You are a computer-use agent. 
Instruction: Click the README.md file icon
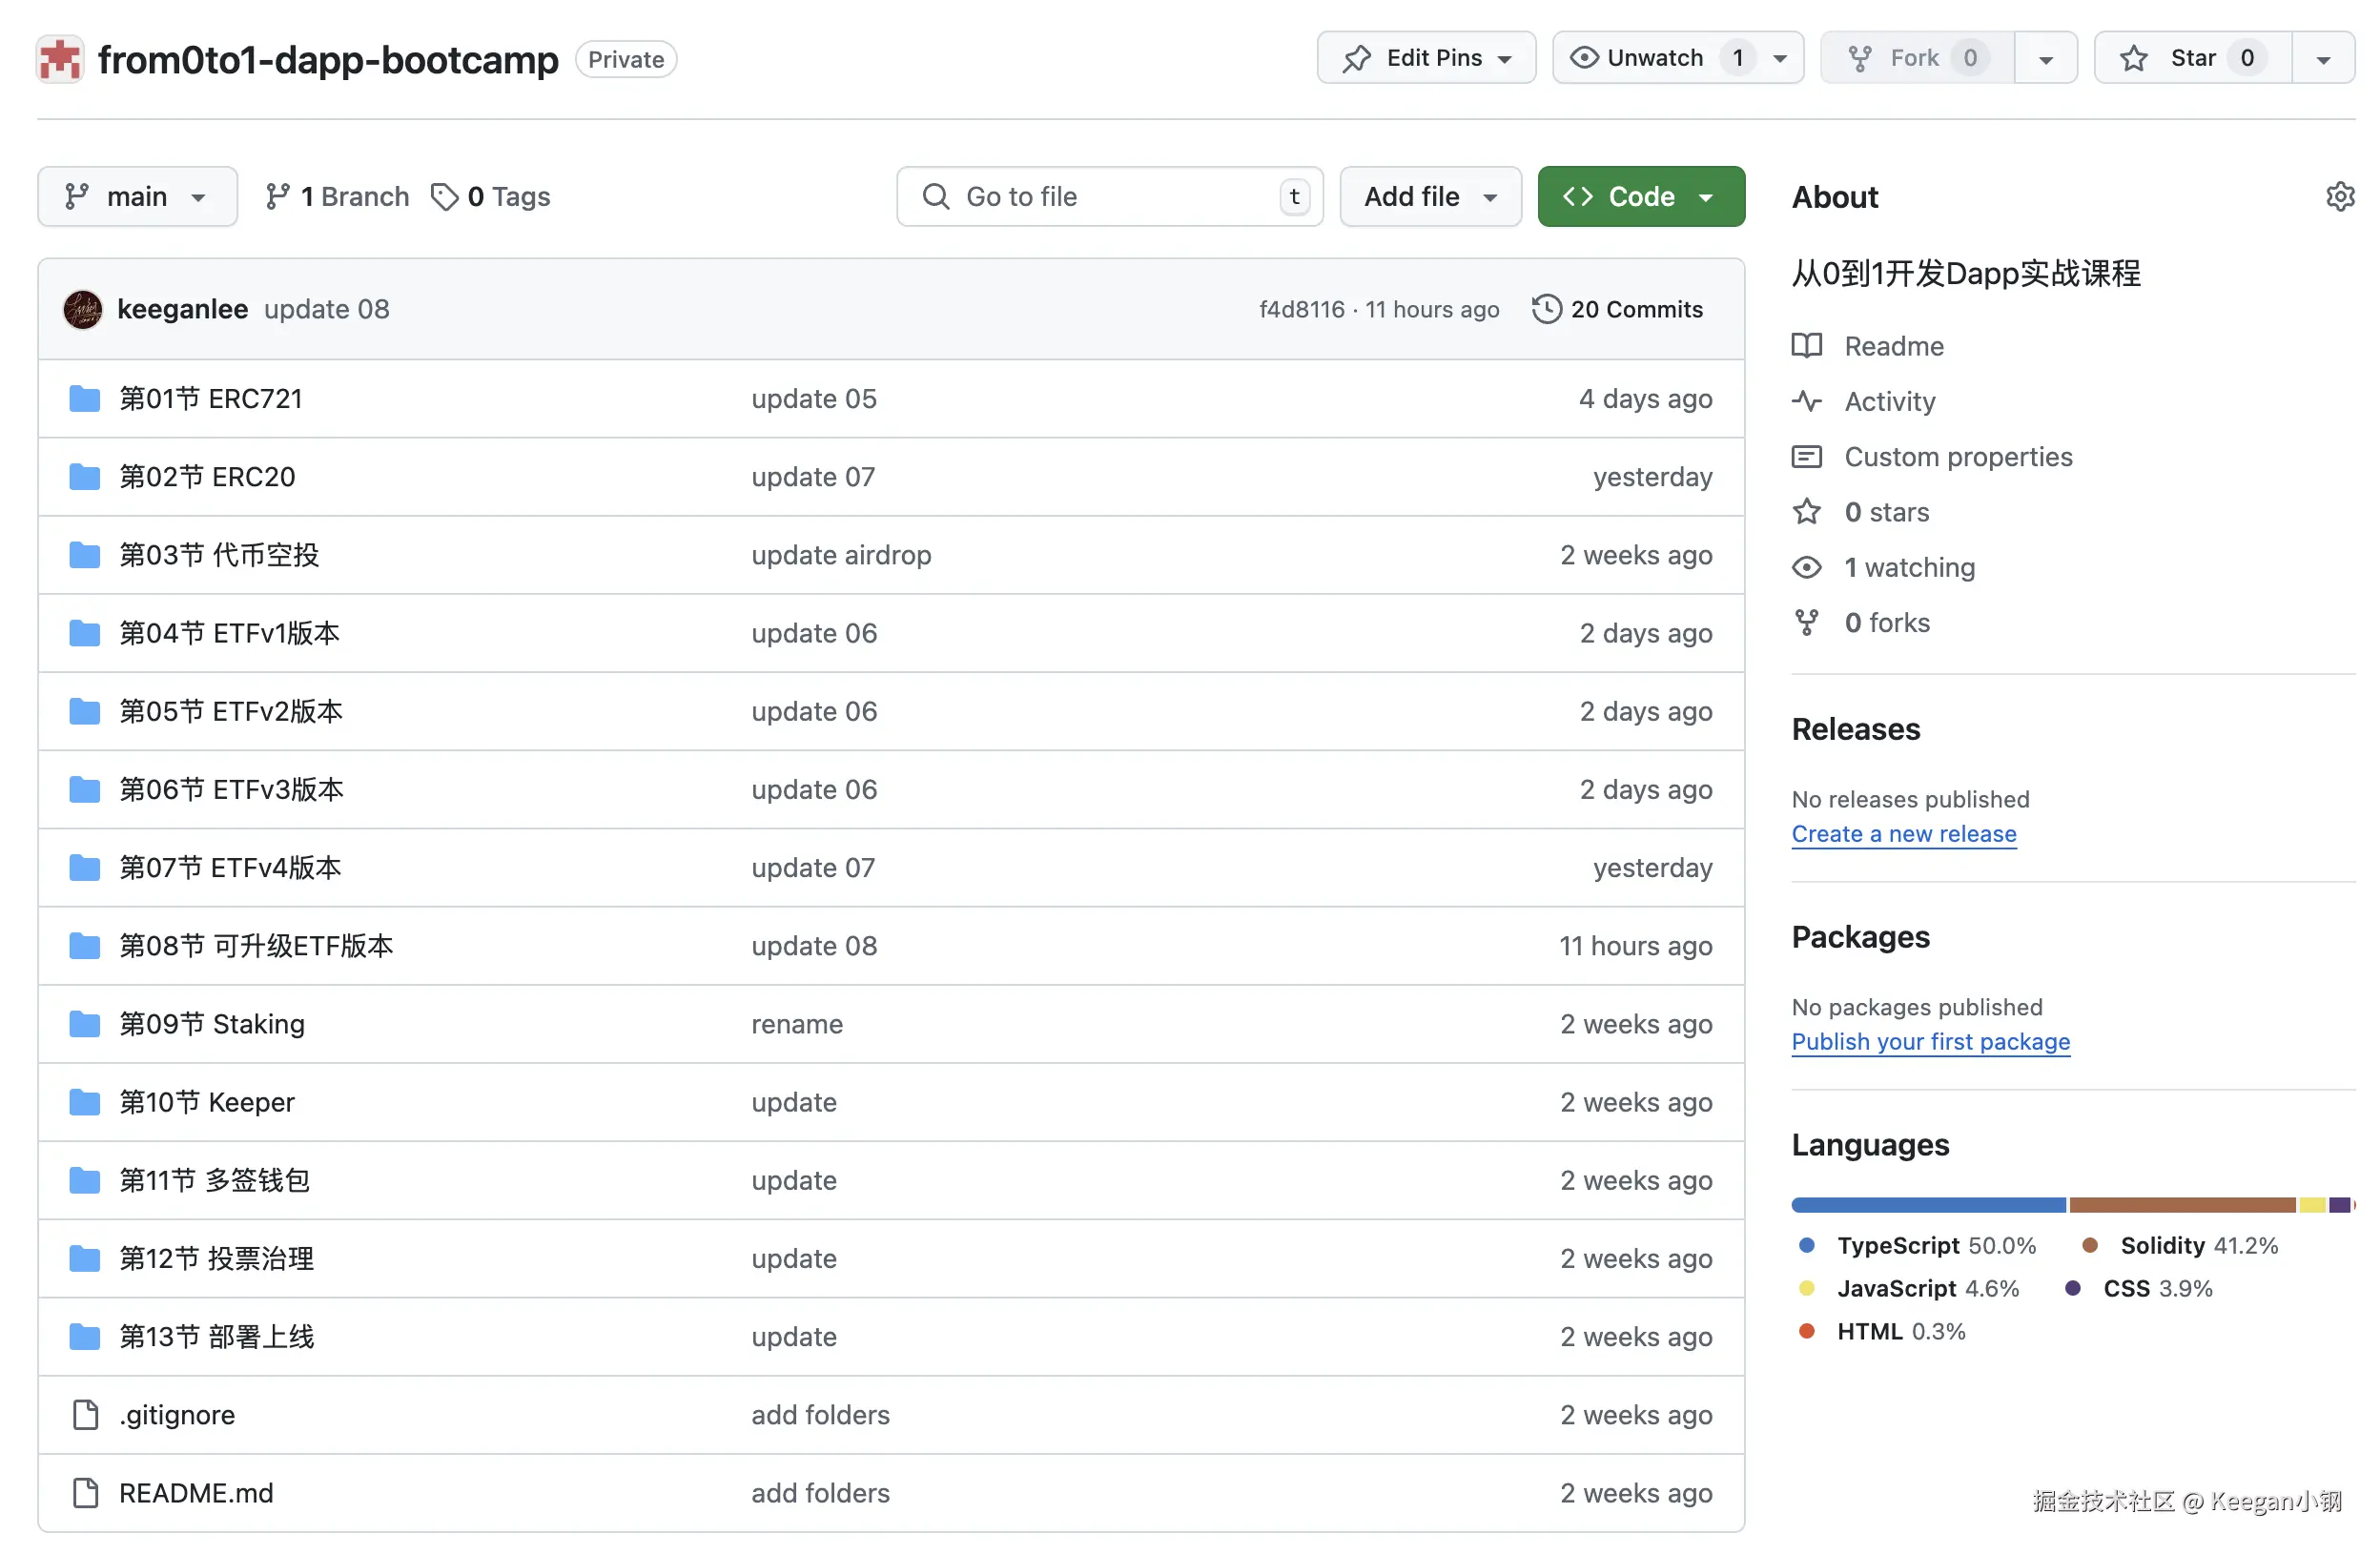[86, 1492]
